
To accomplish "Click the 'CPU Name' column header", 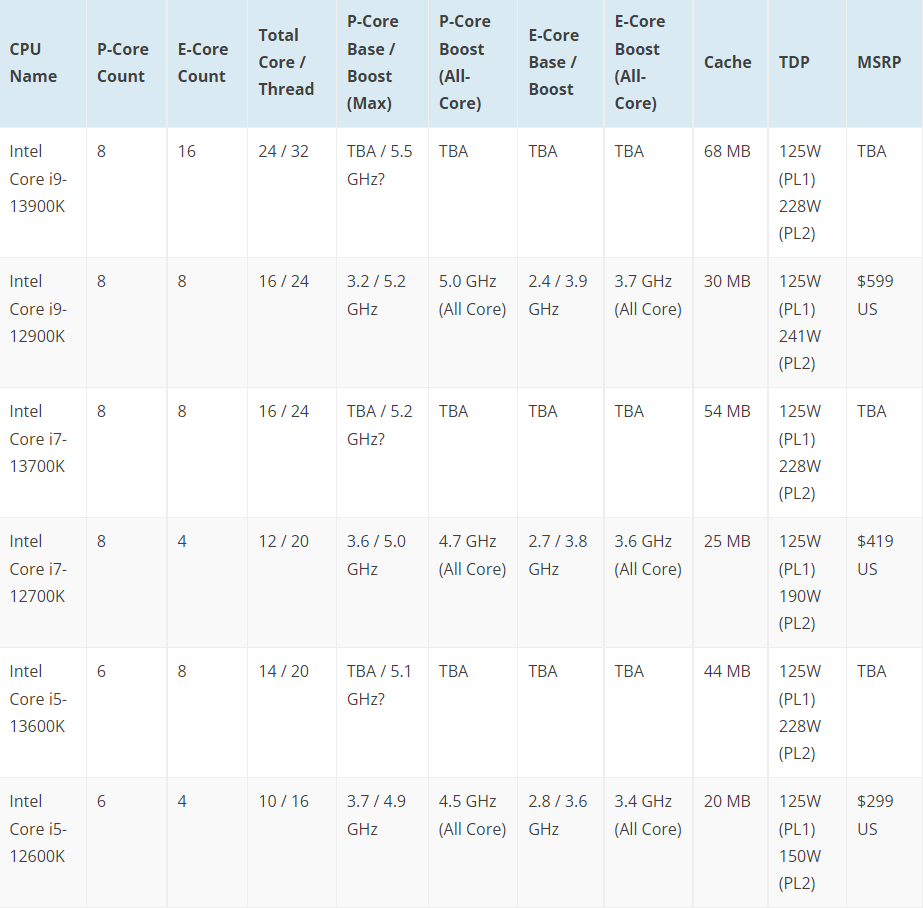I will click(x=34, y=62).
